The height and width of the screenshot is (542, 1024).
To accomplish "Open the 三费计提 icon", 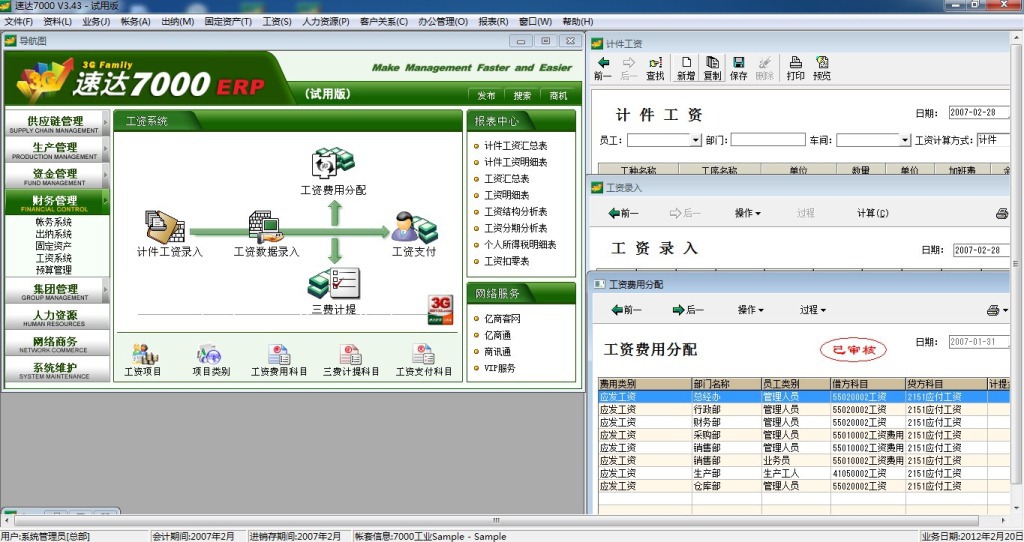I will (334, 283).
